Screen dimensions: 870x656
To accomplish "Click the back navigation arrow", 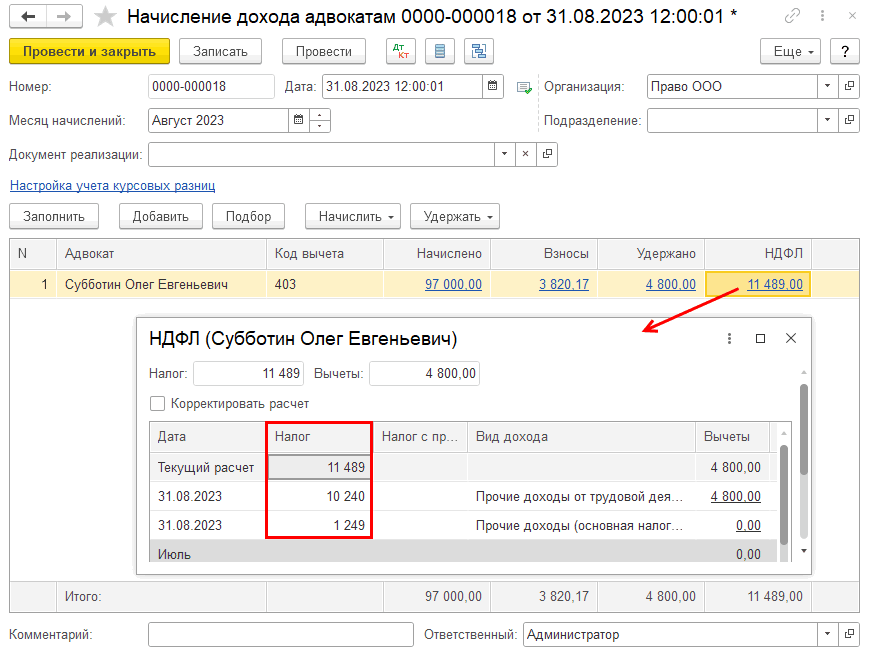I will pyautogui.click(x=28, y=17).
